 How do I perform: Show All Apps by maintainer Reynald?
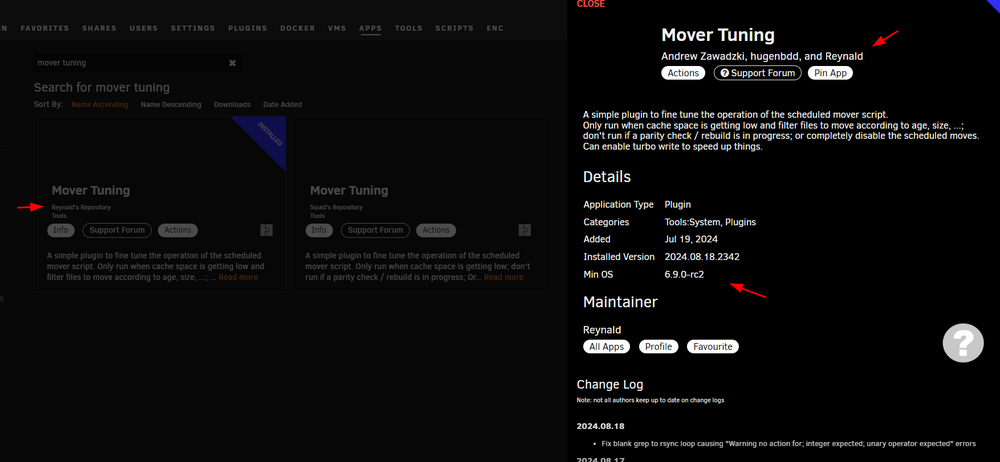[607, 346]
